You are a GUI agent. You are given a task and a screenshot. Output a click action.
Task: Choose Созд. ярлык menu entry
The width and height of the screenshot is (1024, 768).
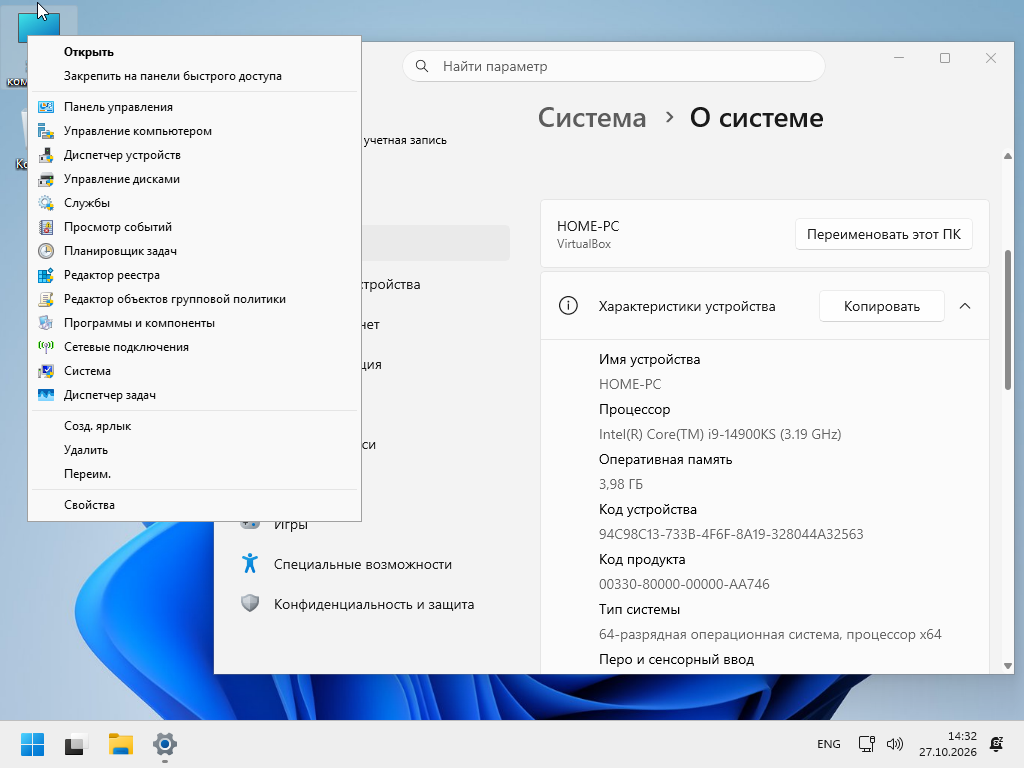97,426
